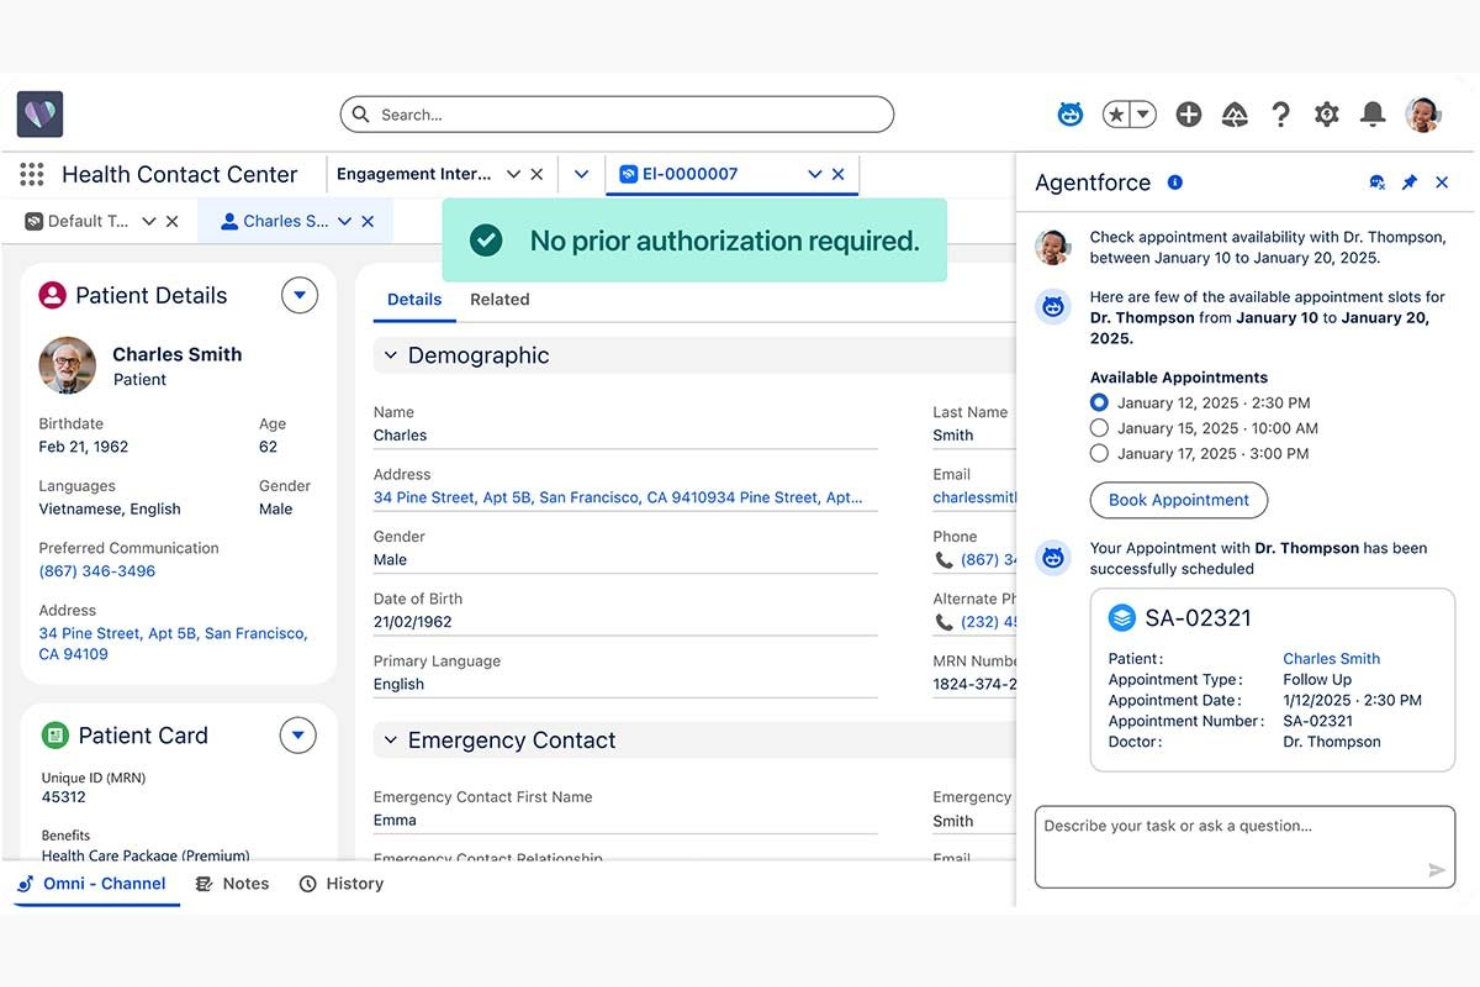Screen dimensions: 1480x987
Task: Open the tab overflow chevron menu
Action: [581, 174]
